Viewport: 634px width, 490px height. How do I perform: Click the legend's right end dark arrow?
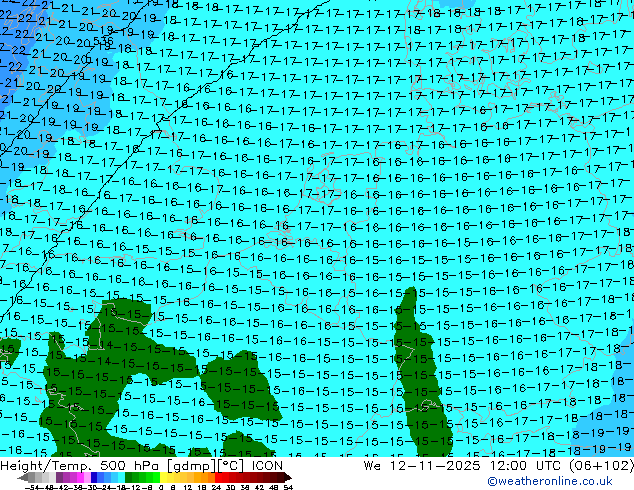click(288, 477)
